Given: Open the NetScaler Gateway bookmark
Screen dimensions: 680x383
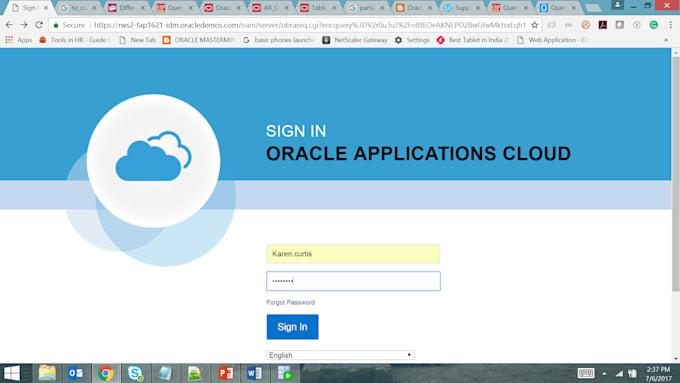Looking at the screenshot, I should (x=355, y=40).
